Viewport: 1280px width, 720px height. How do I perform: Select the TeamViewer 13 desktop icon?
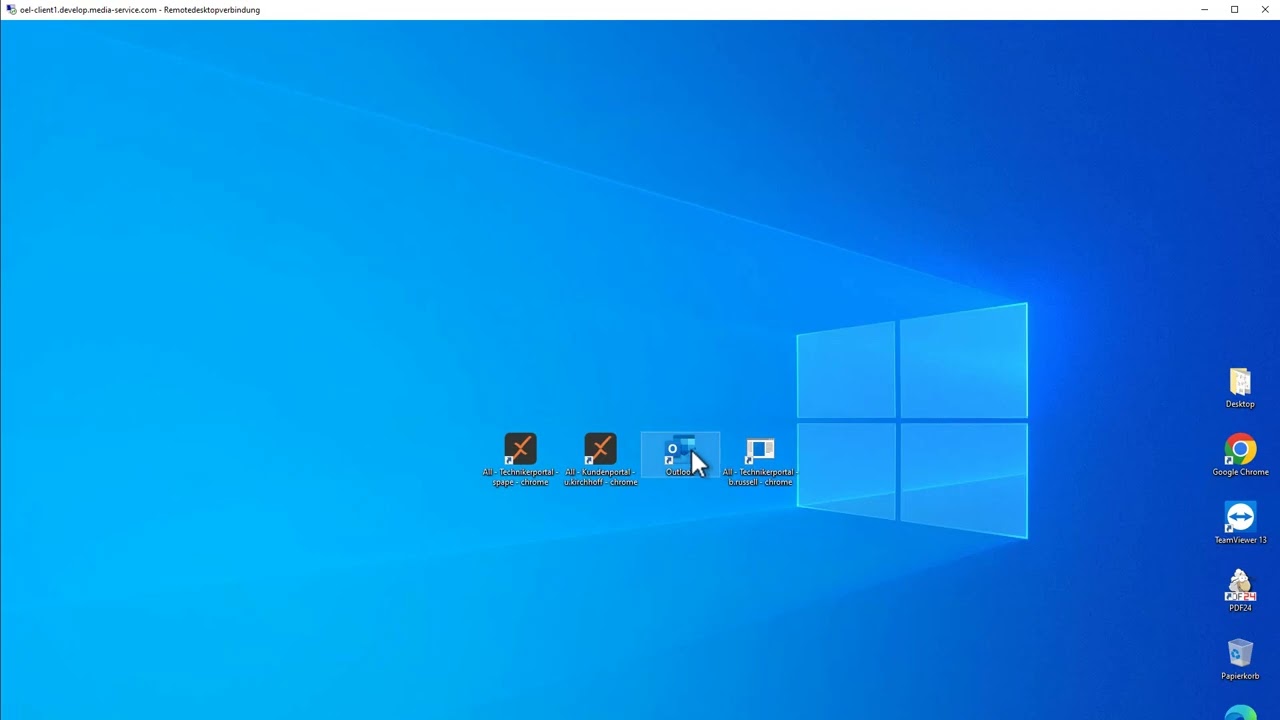tap(1240, 524)
